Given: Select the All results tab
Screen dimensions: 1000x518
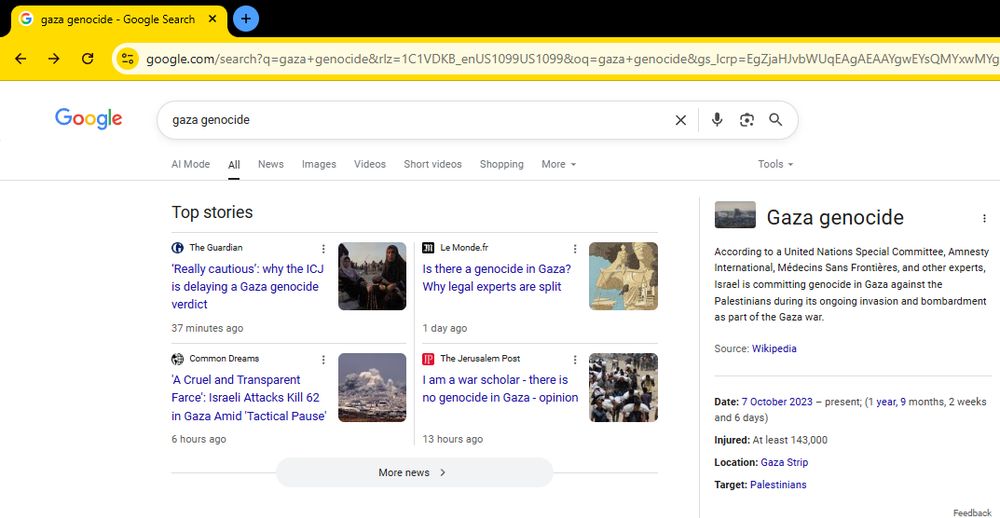Looking at the screenshot, I should coord(234,165).
